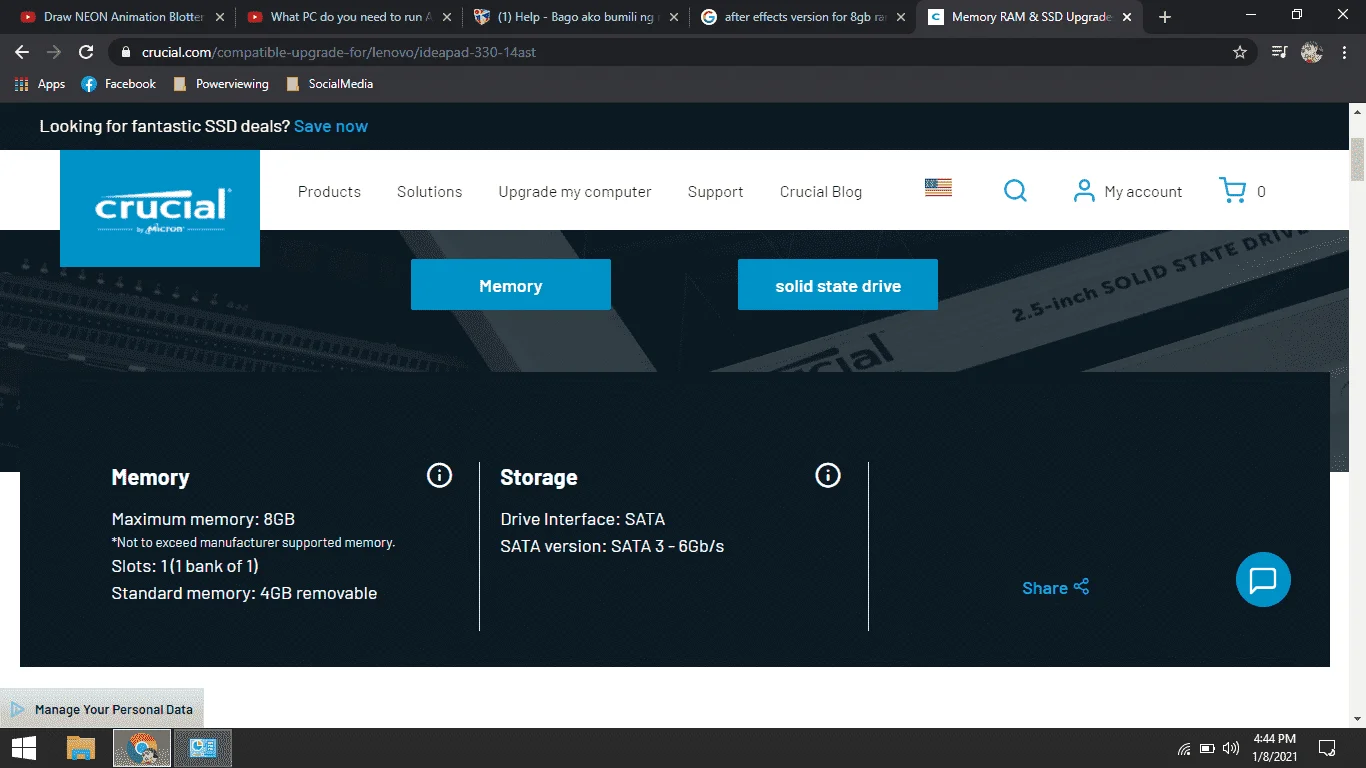The image size is (1366, 768).
Task: Click the Chrome taskbar icon
Action: click(x=143, y=748)
